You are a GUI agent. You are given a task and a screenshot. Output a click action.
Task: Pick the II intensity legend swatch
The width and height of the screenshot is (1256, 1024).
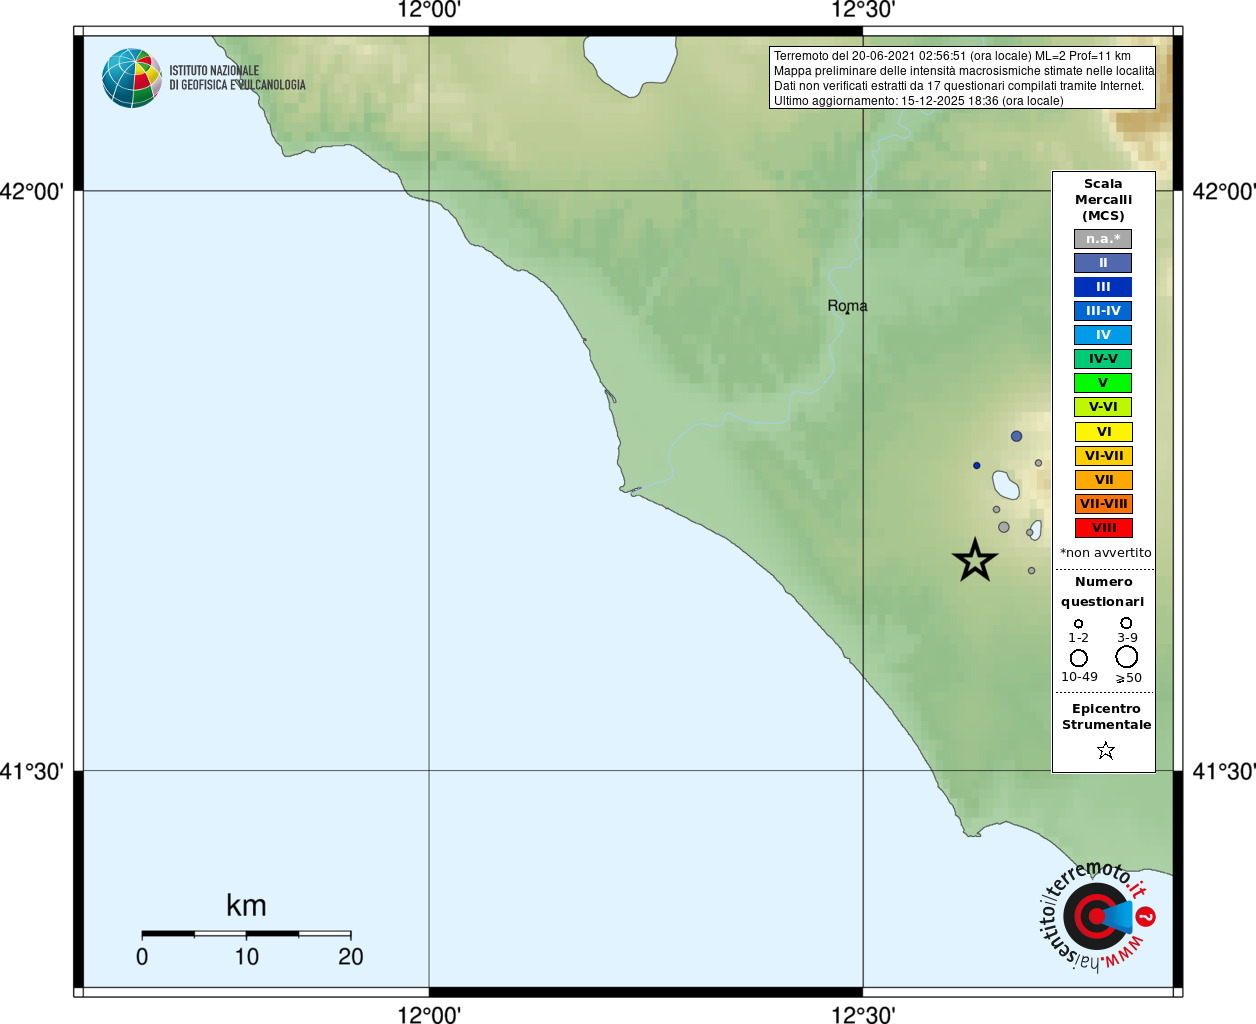tap(1103, 263)
